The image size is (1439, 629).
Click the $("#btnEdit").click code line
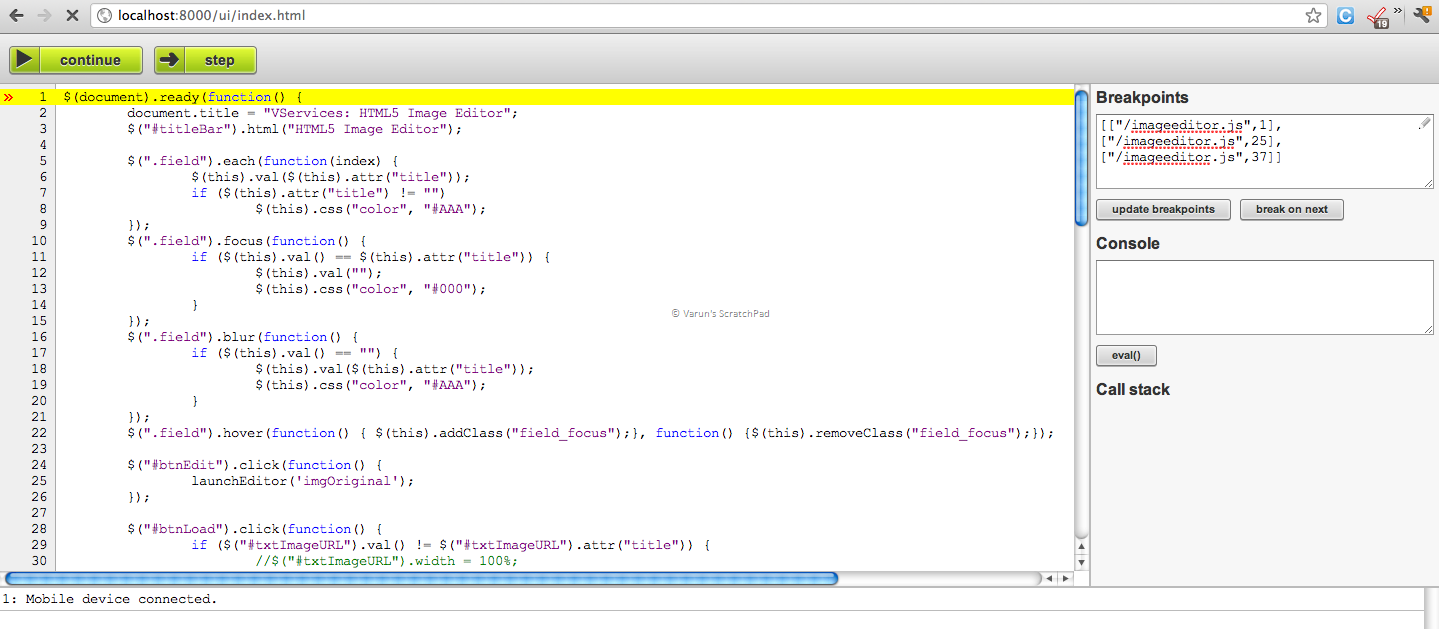point(254,465)
